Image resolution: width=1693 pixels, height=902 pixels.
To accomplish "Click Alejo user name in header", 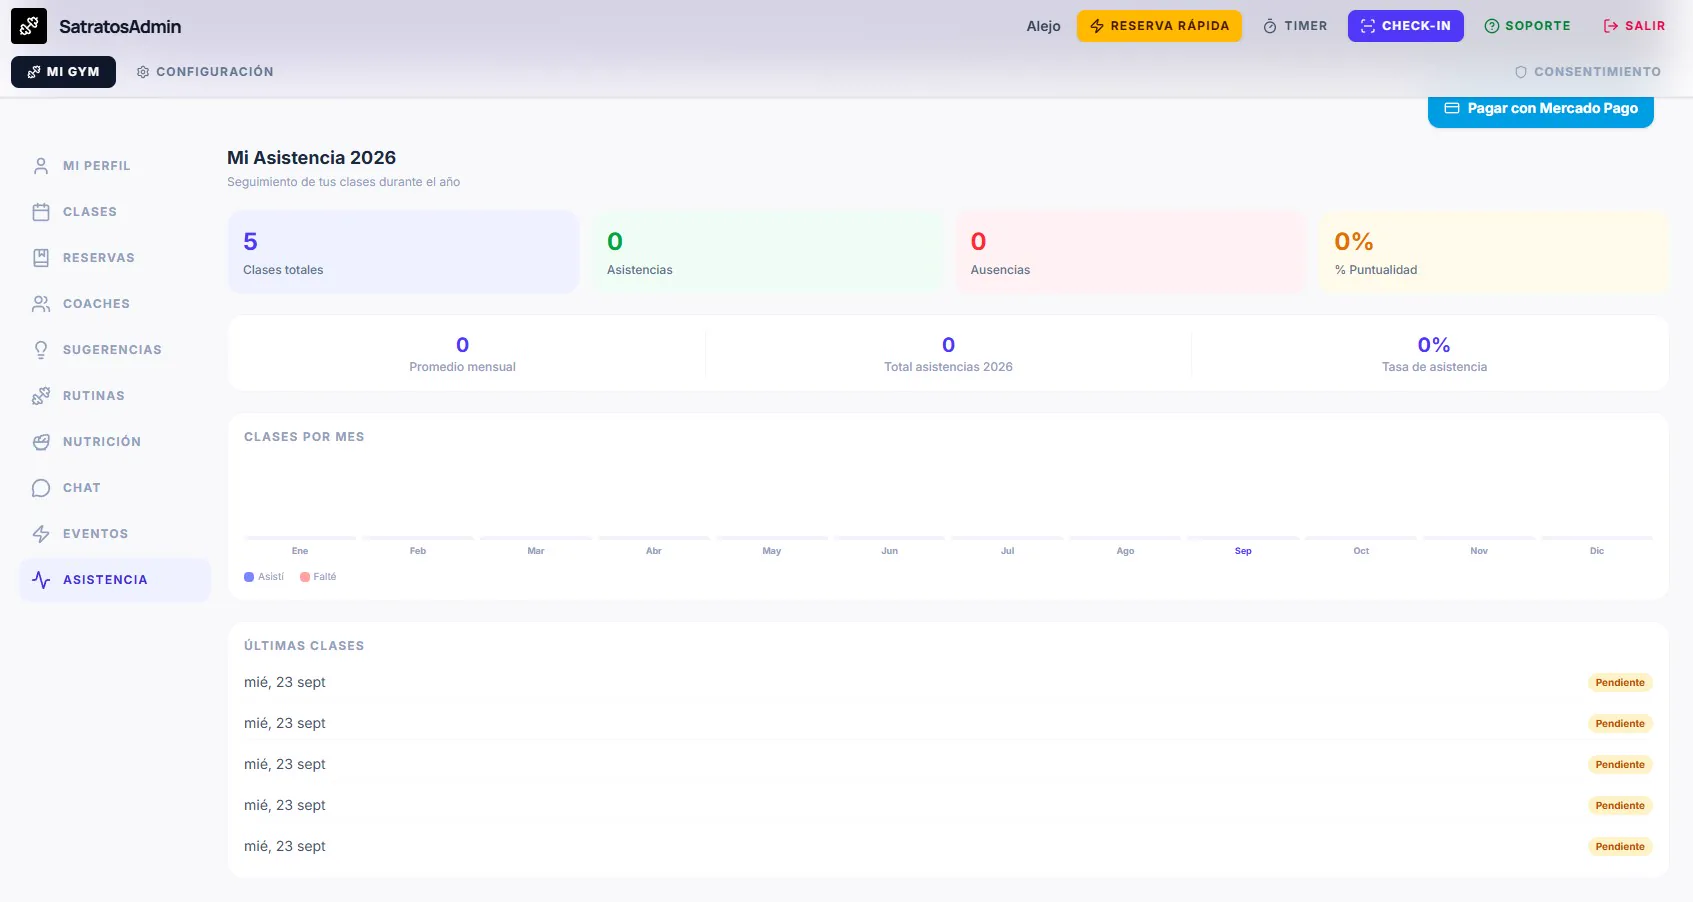I will pos(1043,26).
